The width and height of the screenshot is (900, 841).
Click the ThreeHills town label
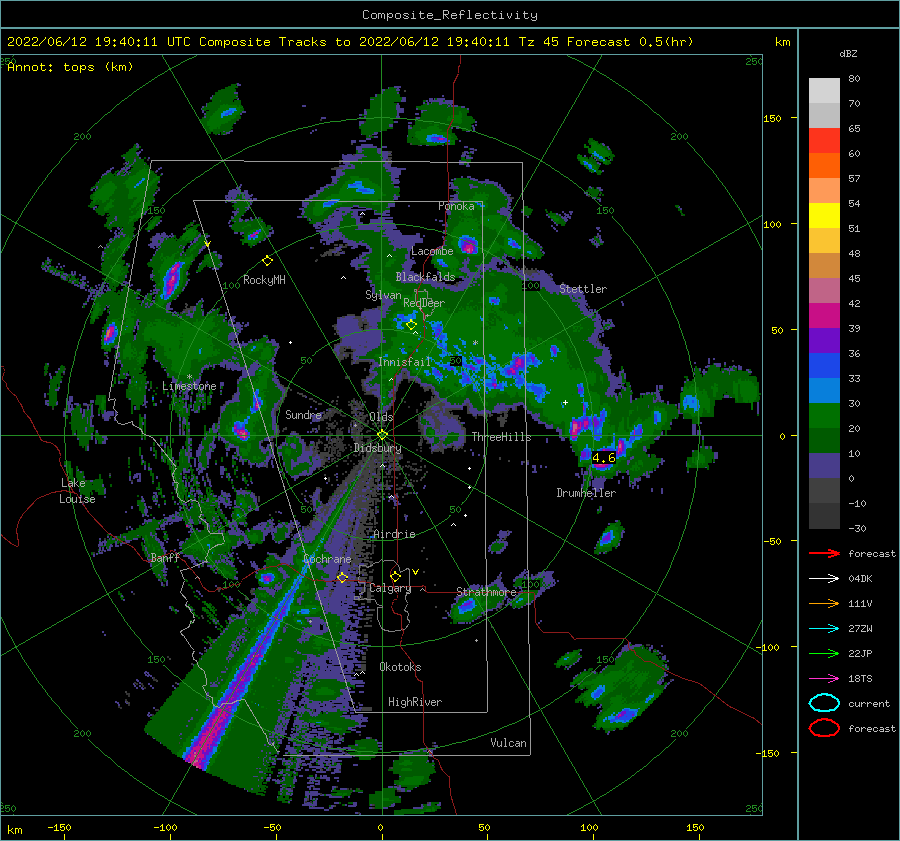point(501,437)
